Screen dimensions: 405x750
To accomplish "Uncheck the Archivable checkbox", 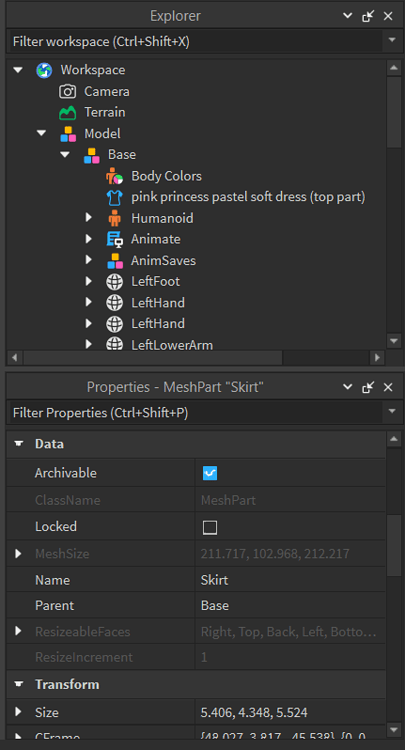I will pyautogui.click(x=210, y=473).
